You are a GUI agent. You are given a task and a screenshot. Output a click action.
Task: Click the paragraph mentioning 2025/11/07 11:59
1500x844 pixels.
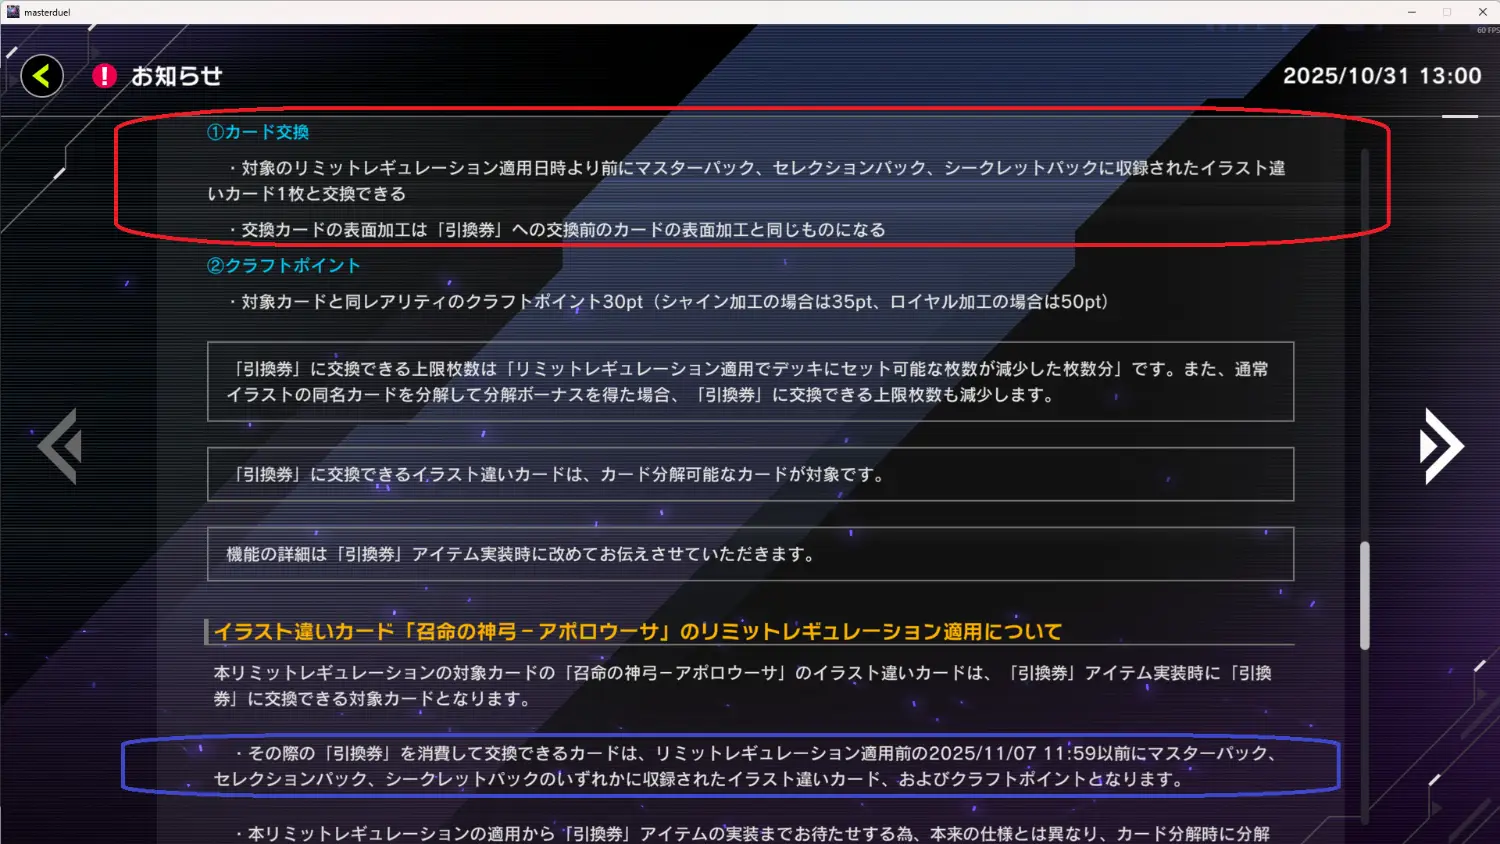coord(740,766)
